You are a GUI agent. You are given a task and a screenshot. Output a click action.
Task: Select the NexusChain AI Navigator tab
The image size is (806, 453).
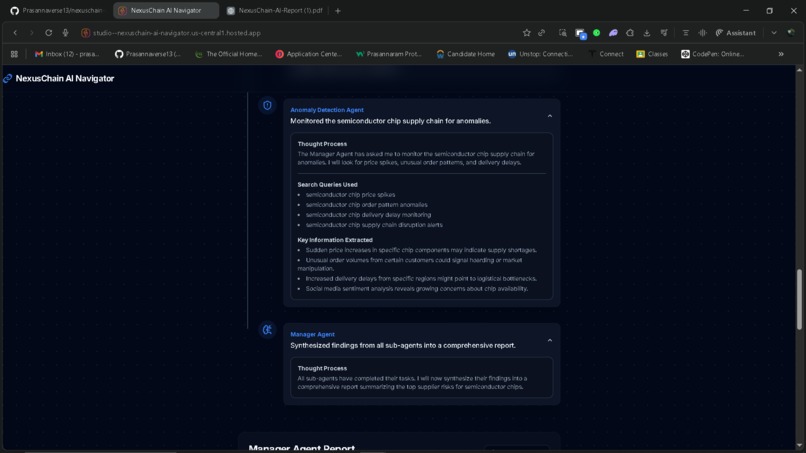tap(166, 10)
